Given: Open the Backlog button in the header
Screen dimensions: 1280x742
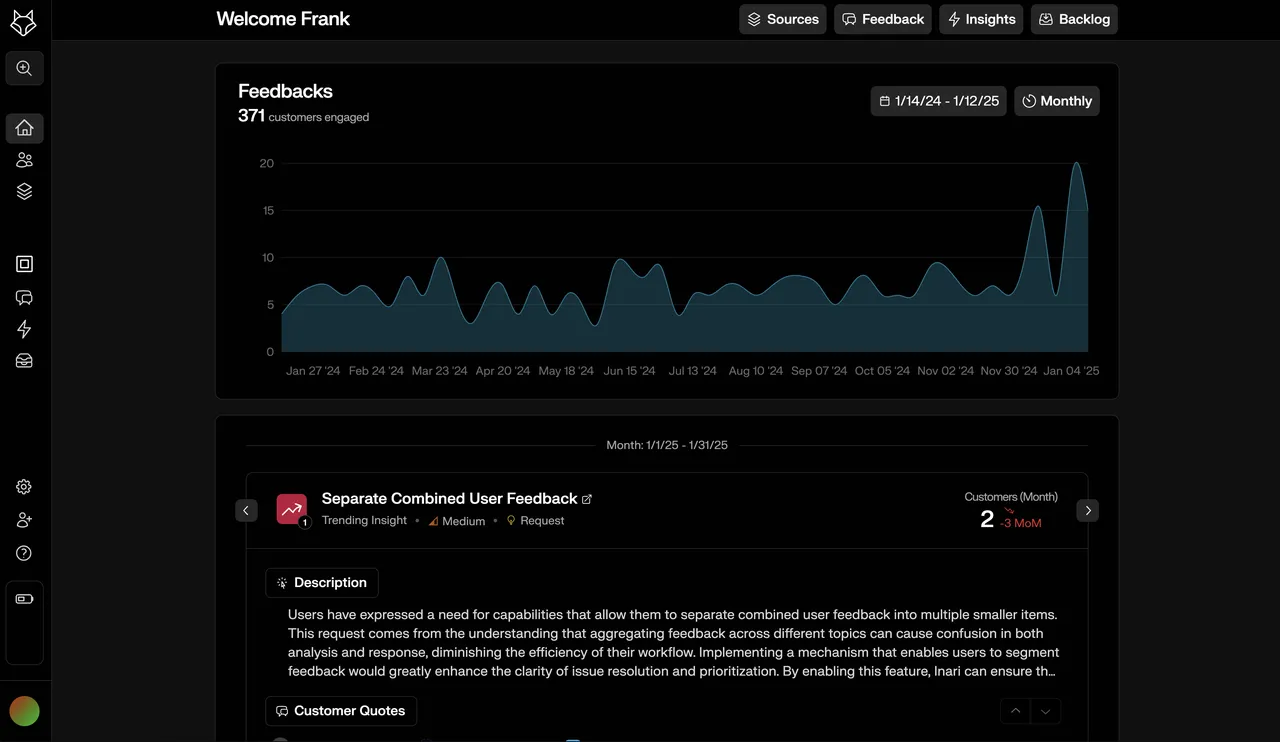Looking at the screenshot, I should 1074,19.
